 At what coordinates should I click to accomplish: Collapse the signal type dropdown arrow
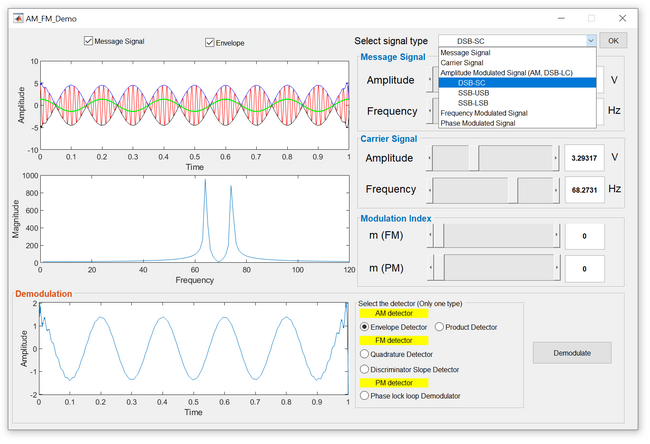(x=590, y=41)
